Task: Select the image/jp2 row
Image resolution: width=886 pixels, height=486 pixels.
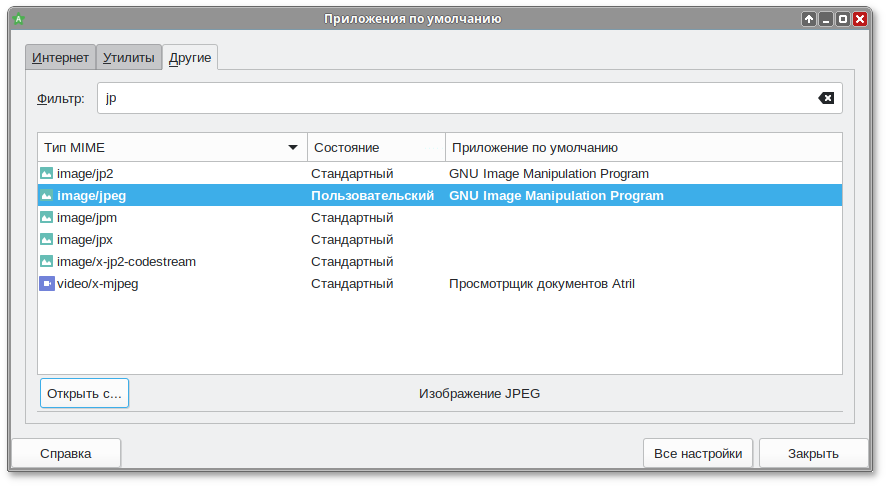Action: pyautogui.click(x=440, y=173)
